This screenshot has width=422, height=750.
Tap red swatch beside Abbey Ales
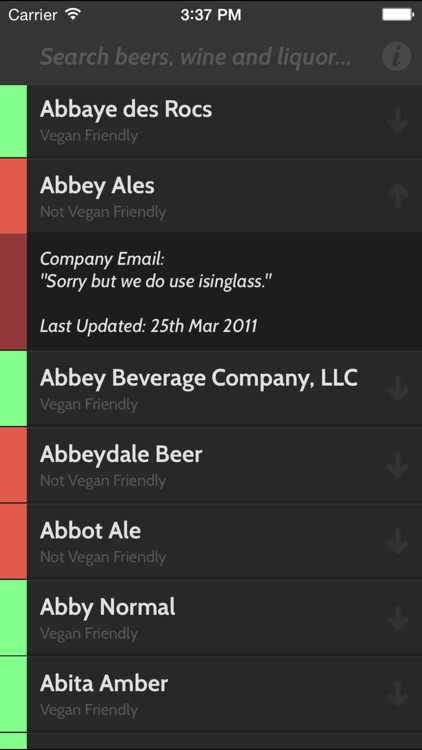pyautogui.click(x=13, y=196)
